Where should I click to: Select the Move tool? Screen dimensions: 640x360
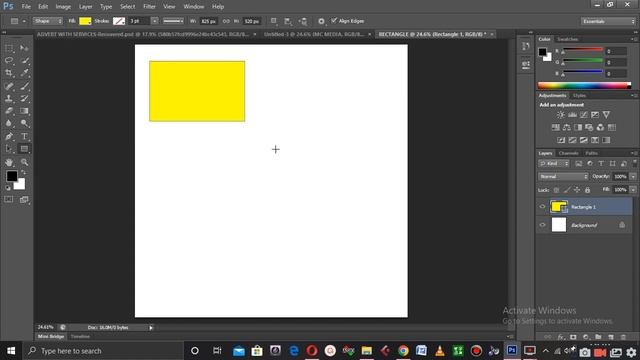point(24,48)
